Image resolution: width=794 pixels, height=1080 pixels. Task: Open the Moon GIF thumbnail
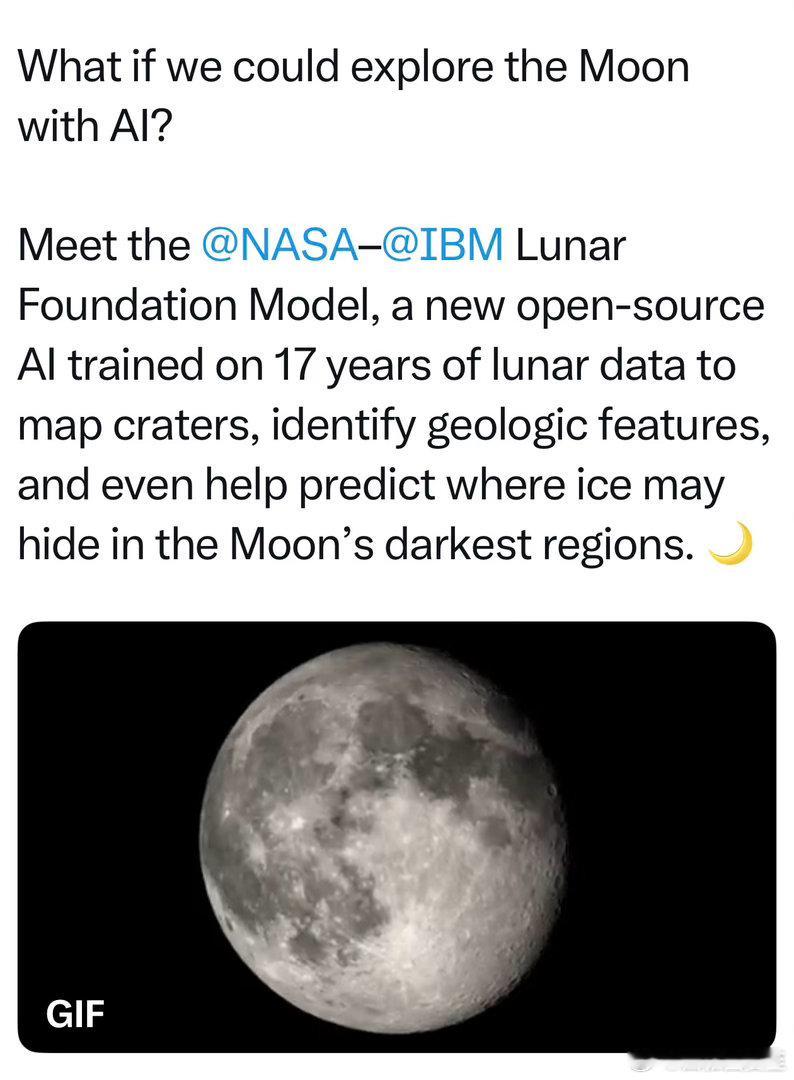(397, 837)
